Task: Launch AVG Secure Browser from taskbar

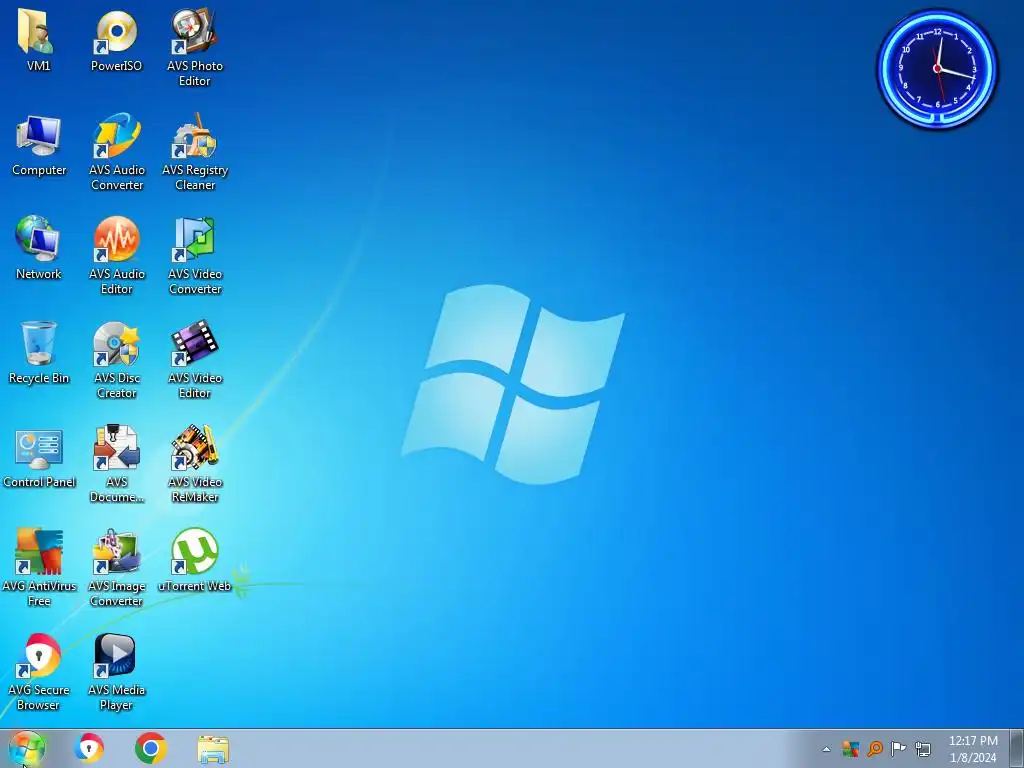Action: point(89,748)
